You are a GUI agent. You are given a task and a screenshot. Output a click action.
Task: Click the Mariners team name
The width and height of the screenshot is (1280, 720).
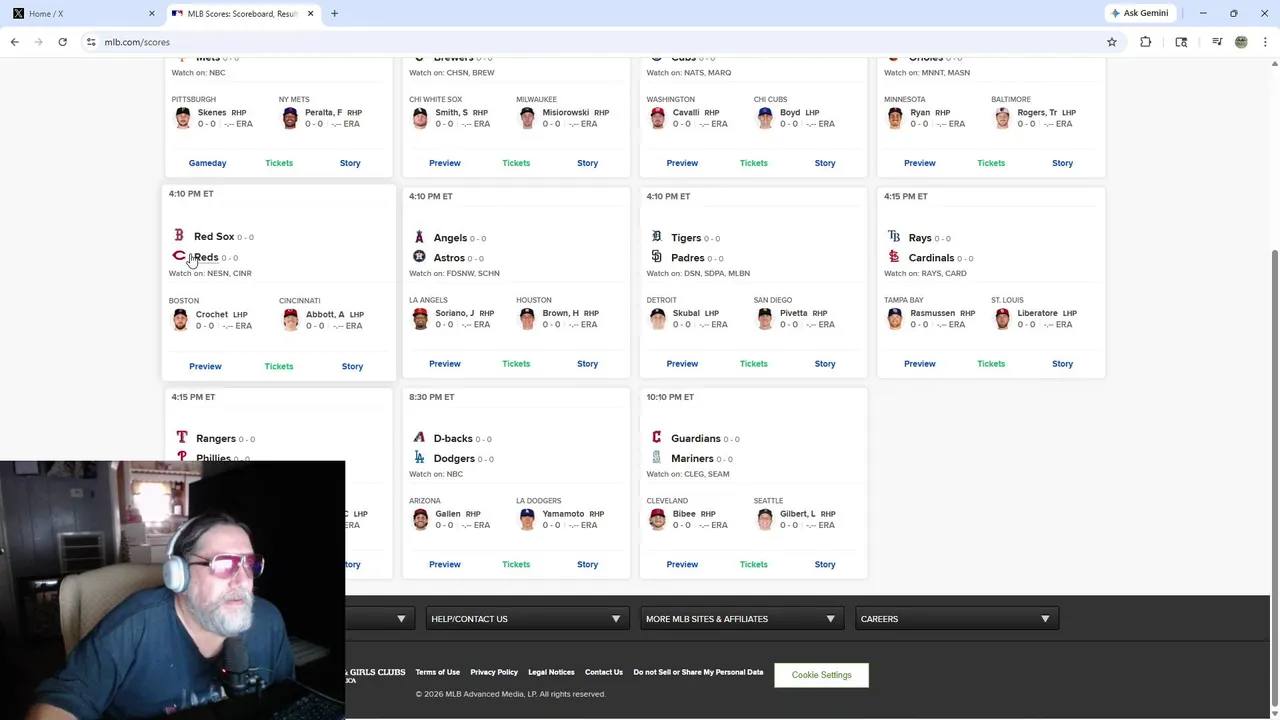pyautogui.click(x=692, y=458)
